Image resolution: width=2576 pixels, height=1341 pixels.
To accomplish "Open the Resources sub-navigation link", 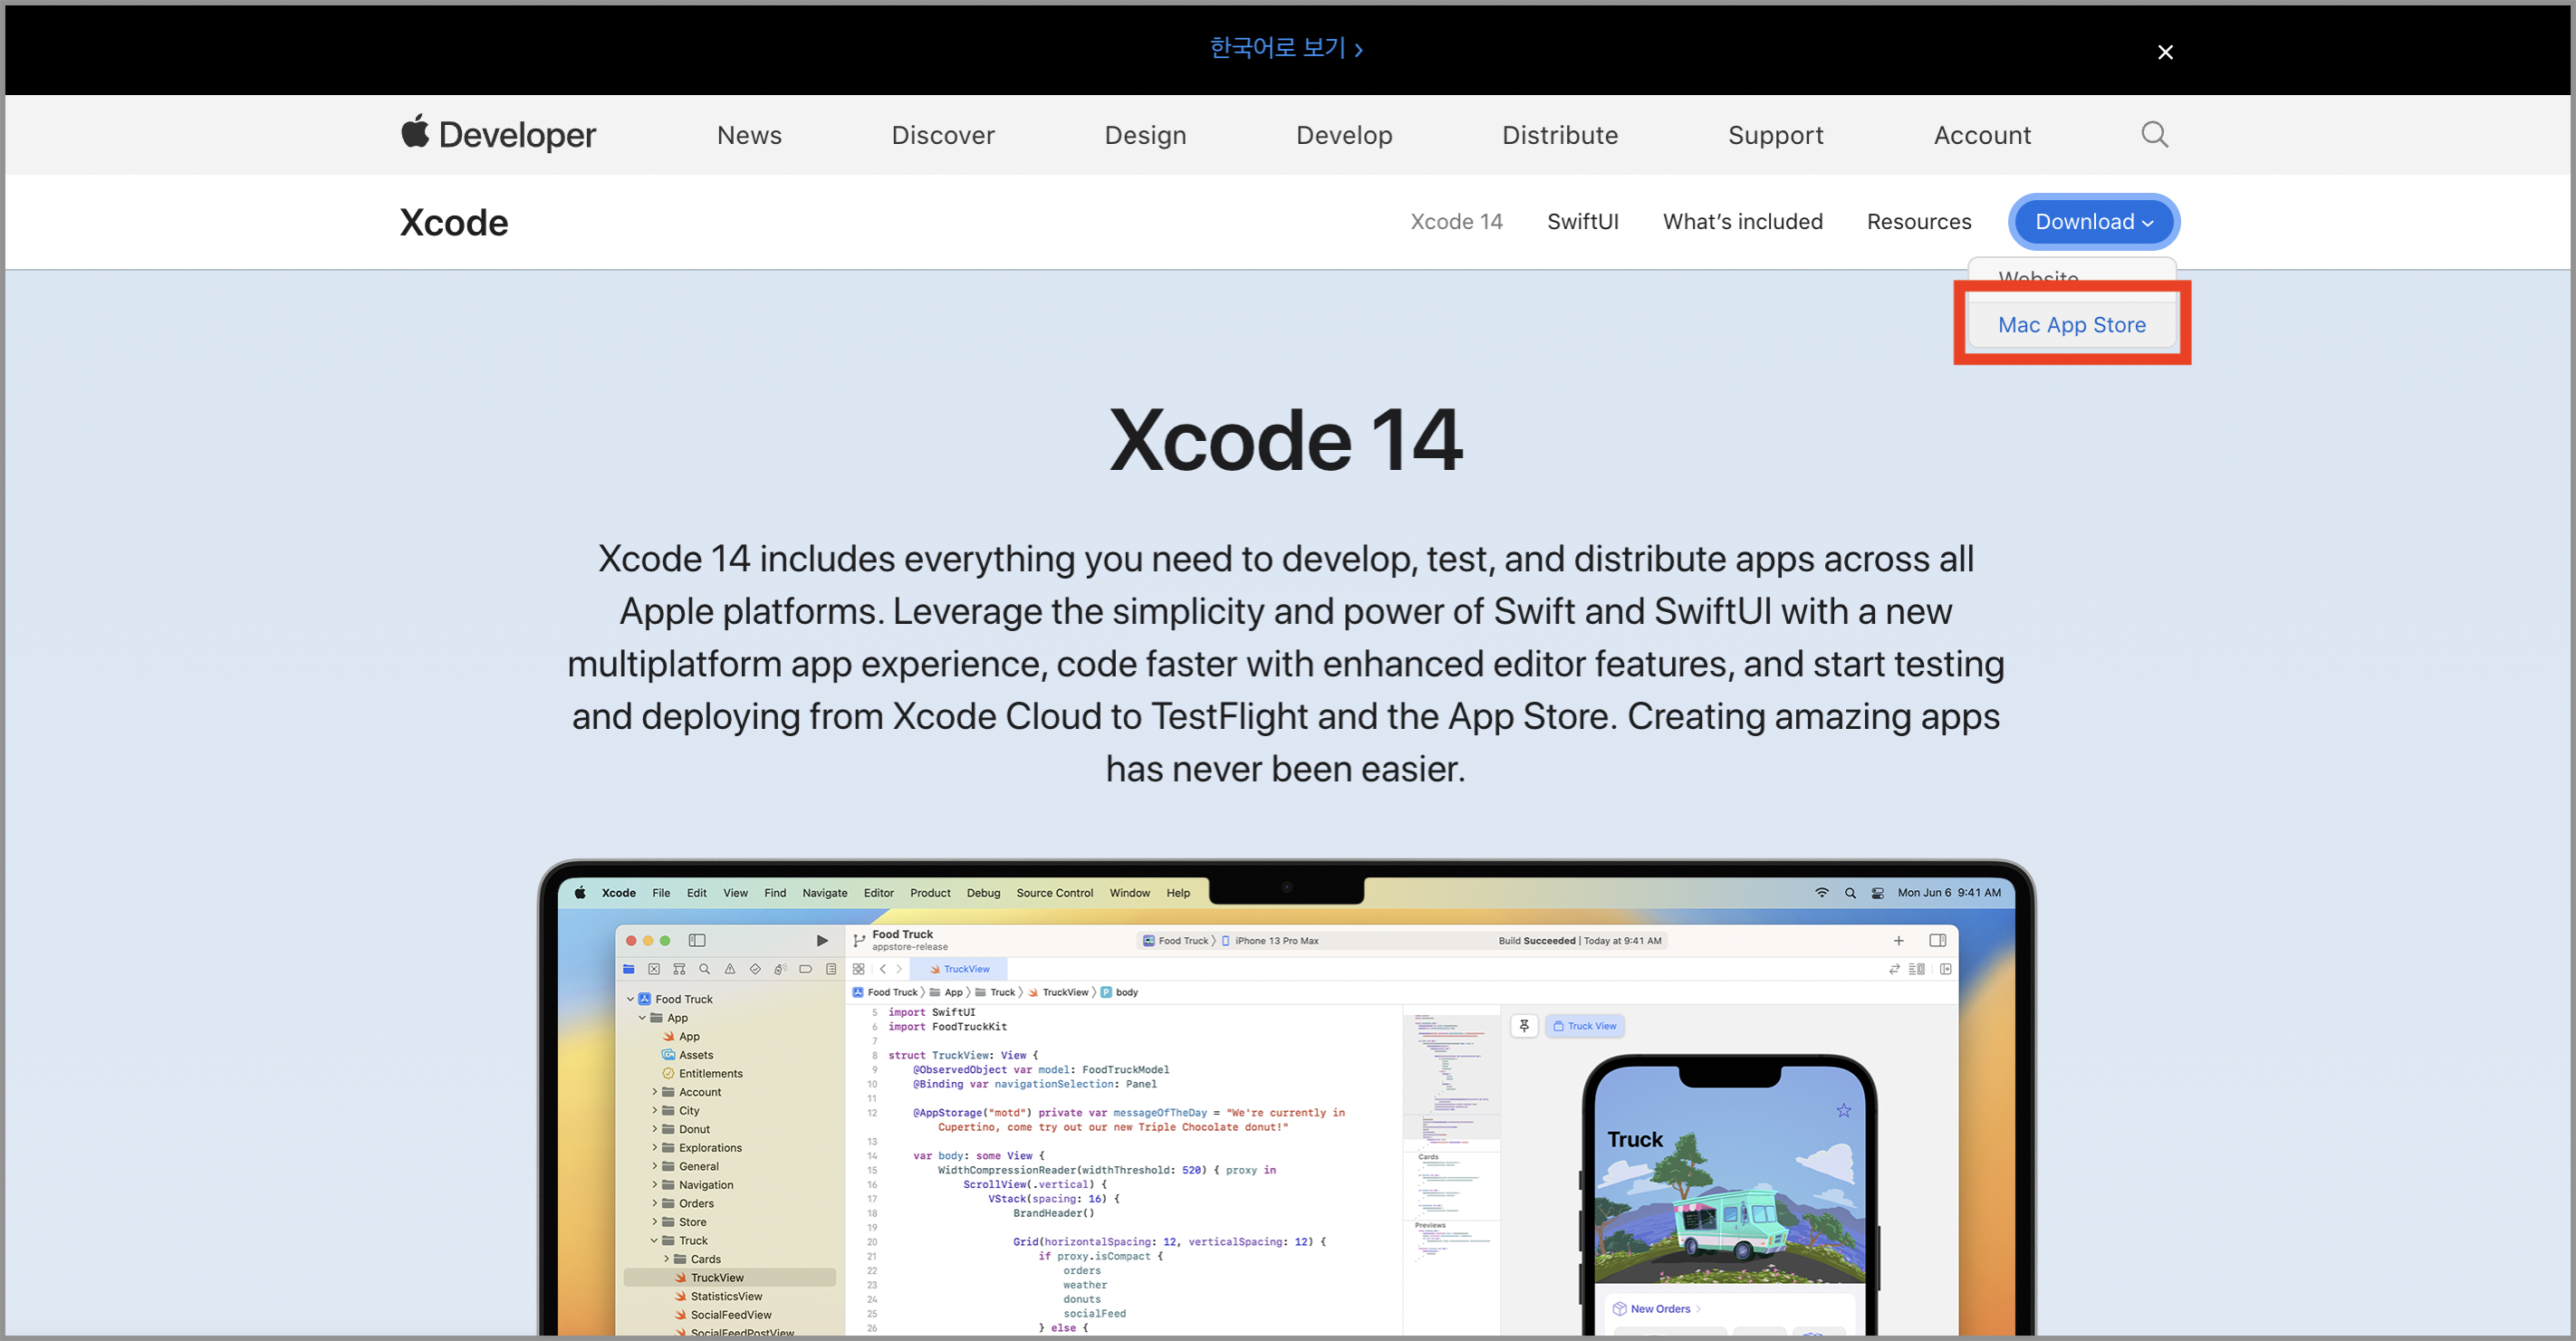I will click(x=1918, y=221).
